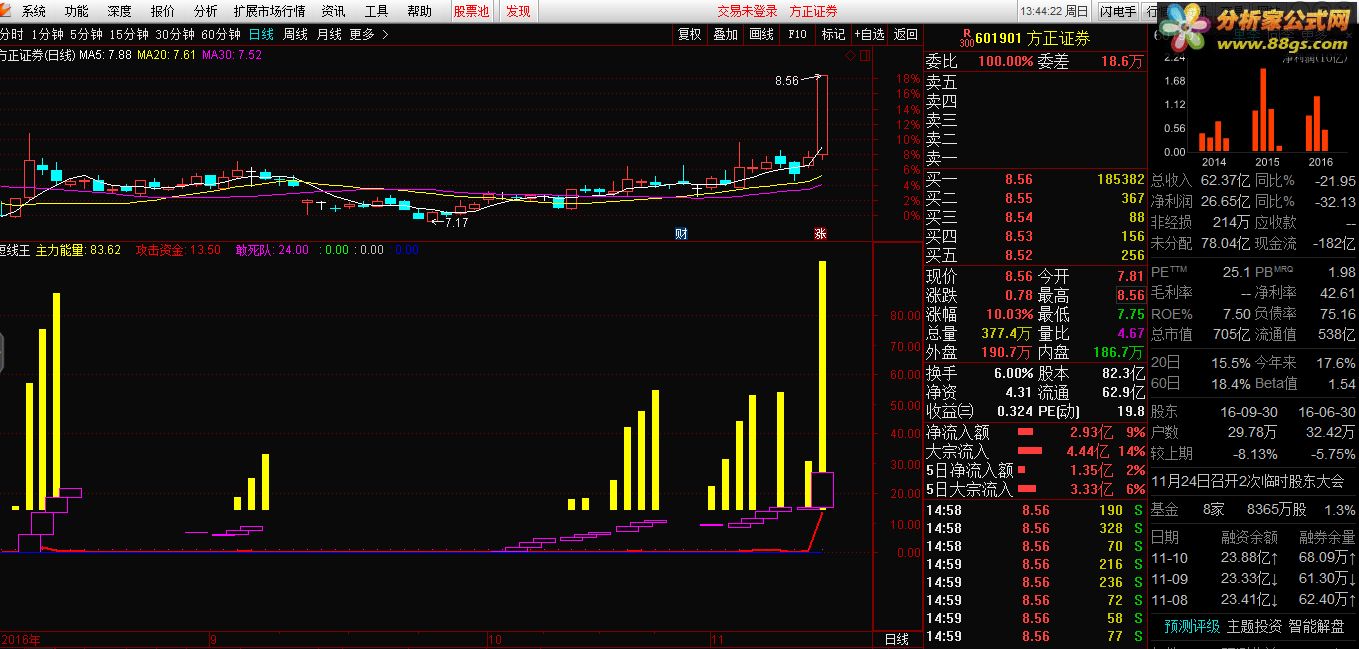Image resolution: width=1359 pixels, height=649 pixels.
Task: Open the 分析 menu
Action: point(205,11)
